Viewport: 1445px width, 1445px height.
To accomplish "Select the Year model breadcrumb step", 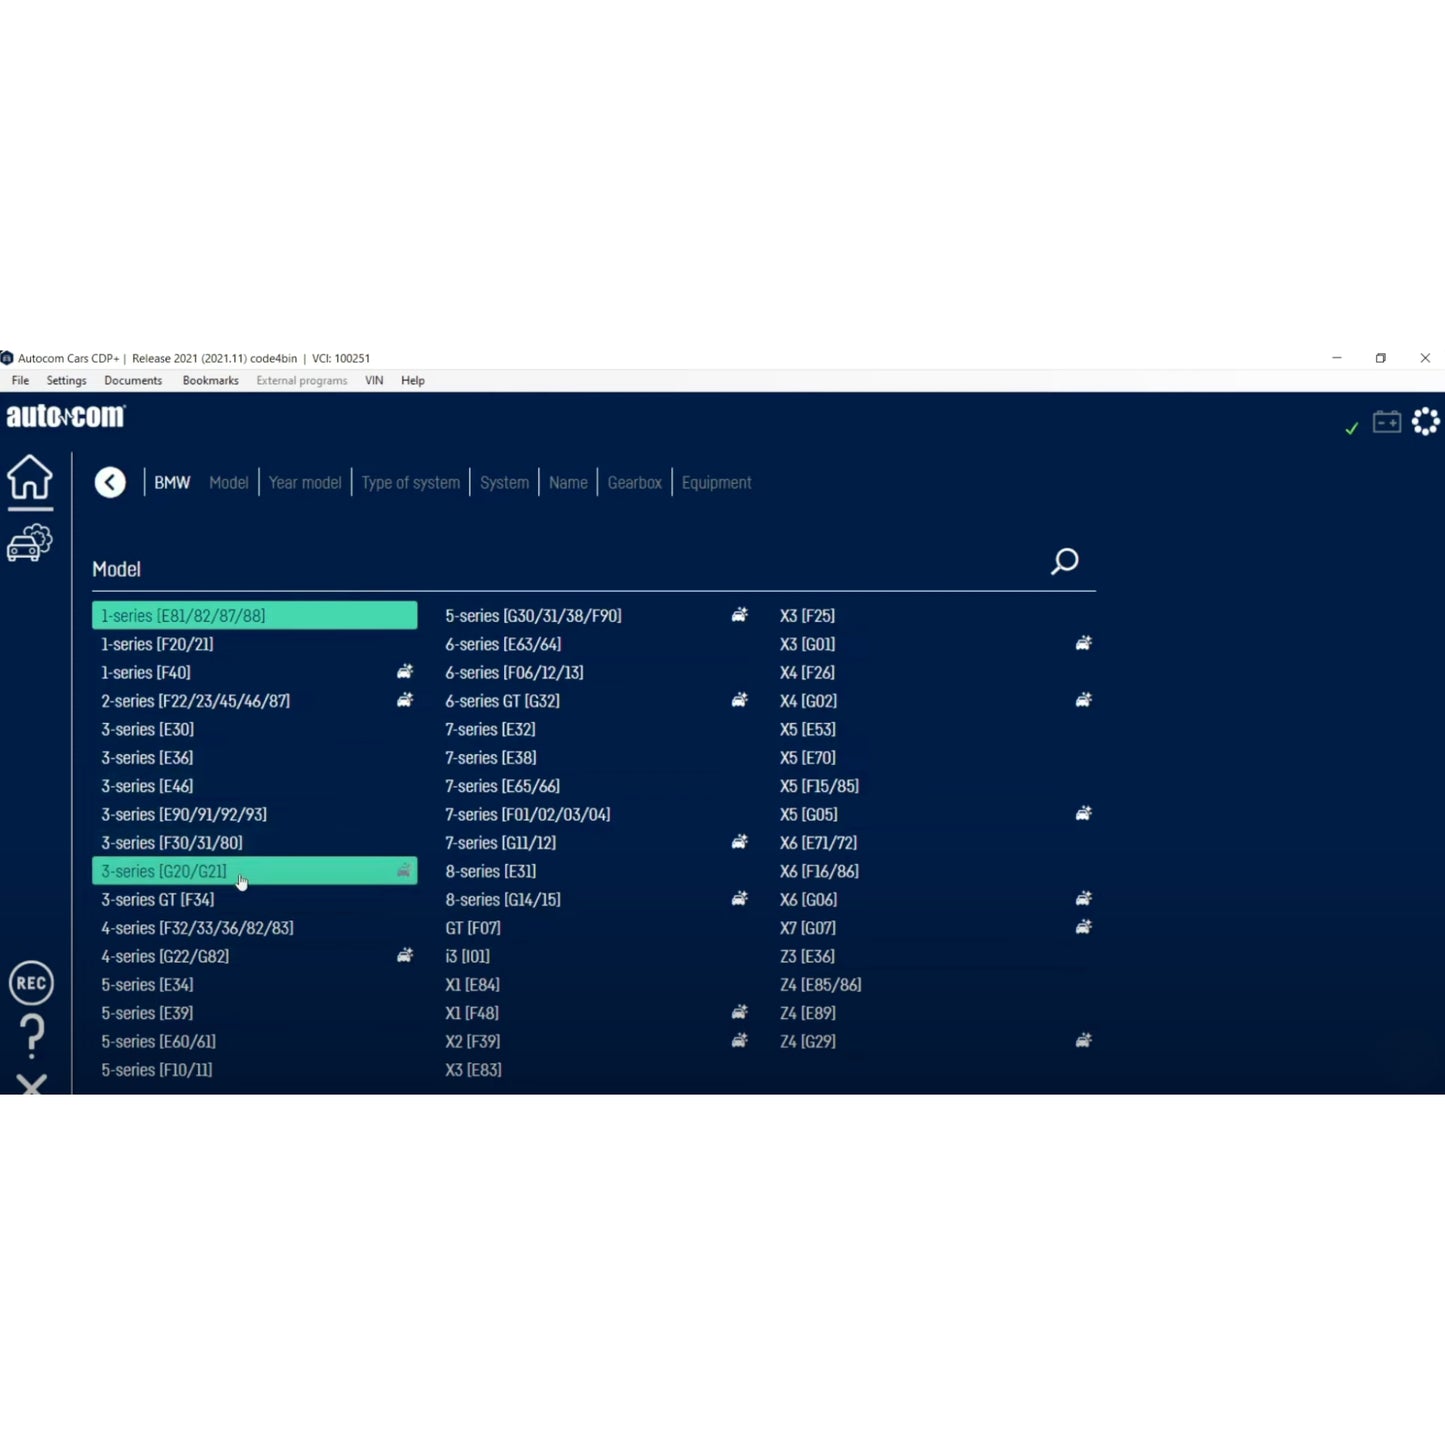I will pyautogui.click(x=305, y=483).
